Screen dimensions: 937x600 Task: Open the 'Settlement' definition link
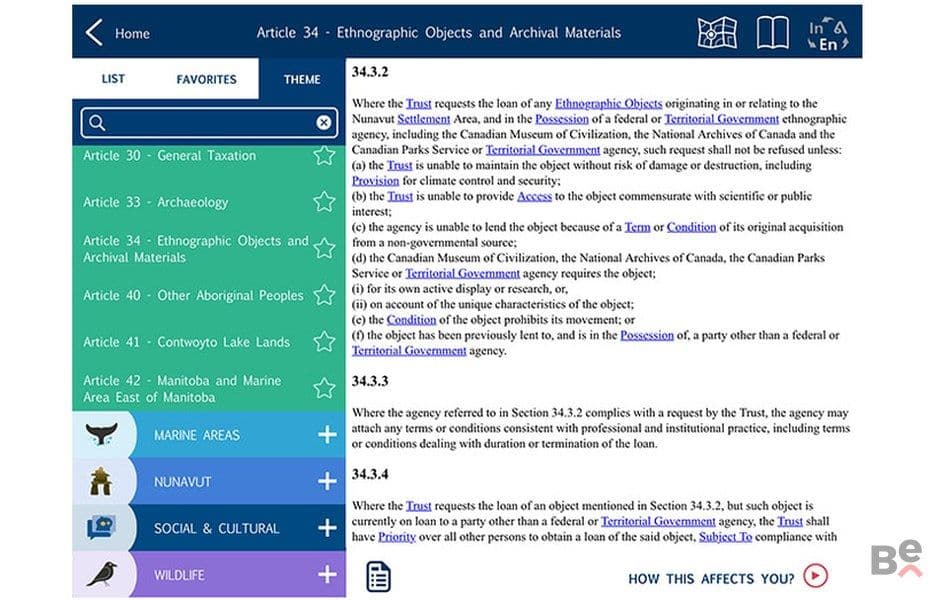click(424, 119)
